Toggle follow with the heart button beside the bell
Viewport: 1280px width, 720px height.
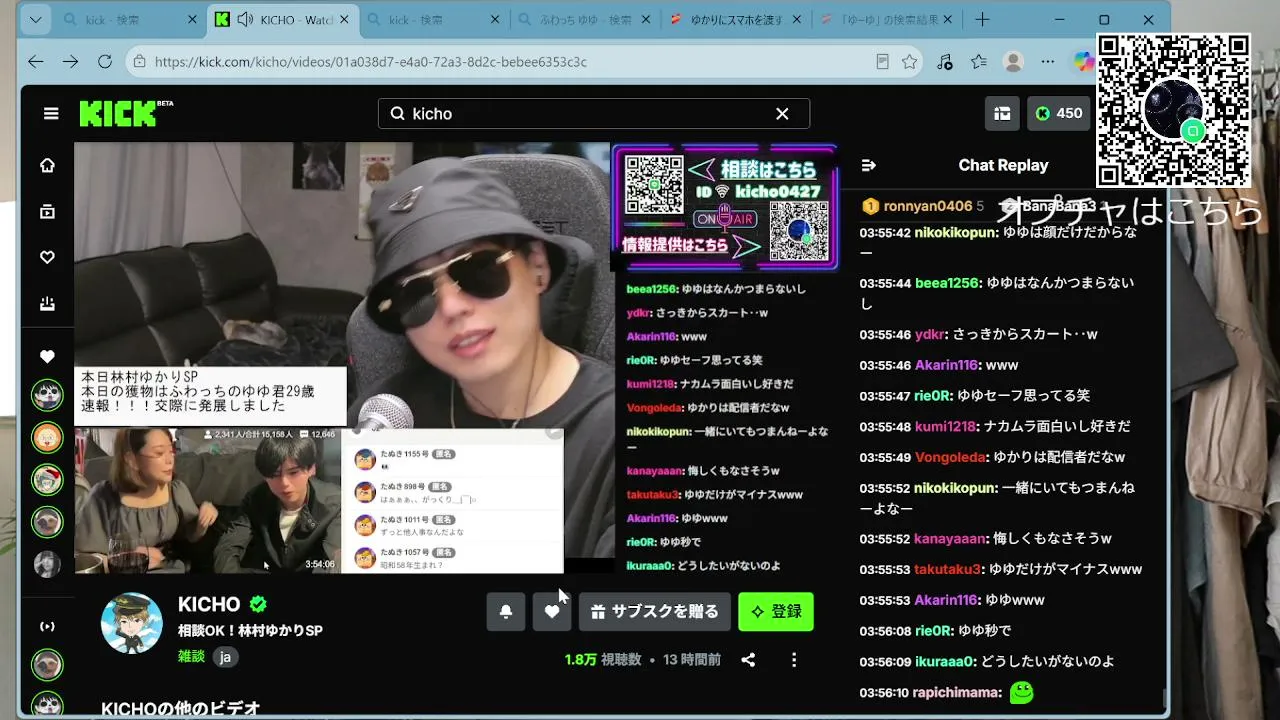tap(552, 612)
